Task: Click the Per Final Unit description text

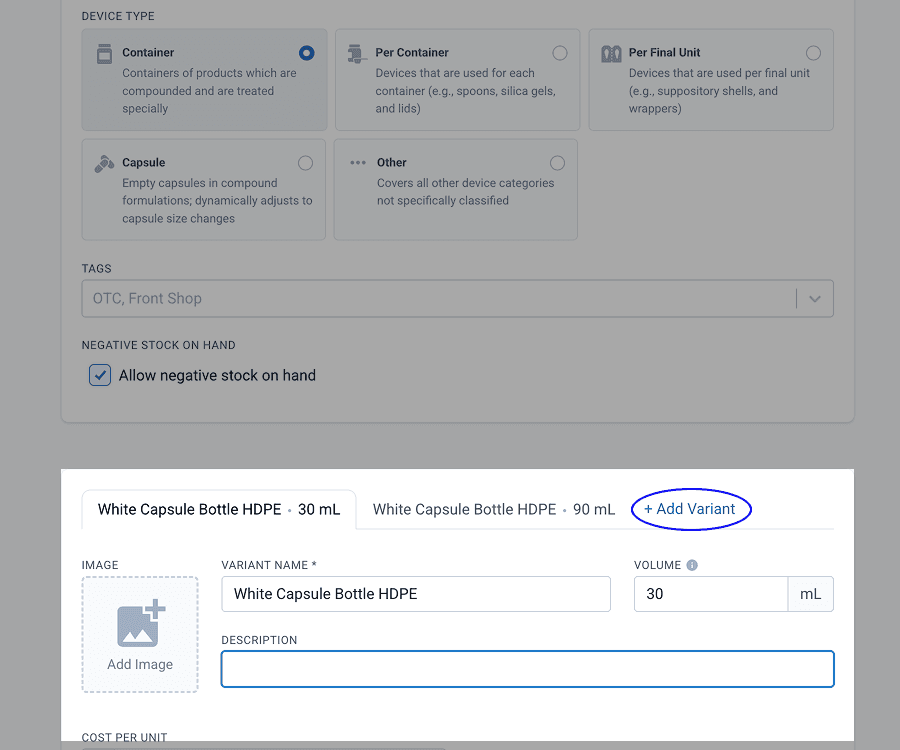Action: point(719,91)
